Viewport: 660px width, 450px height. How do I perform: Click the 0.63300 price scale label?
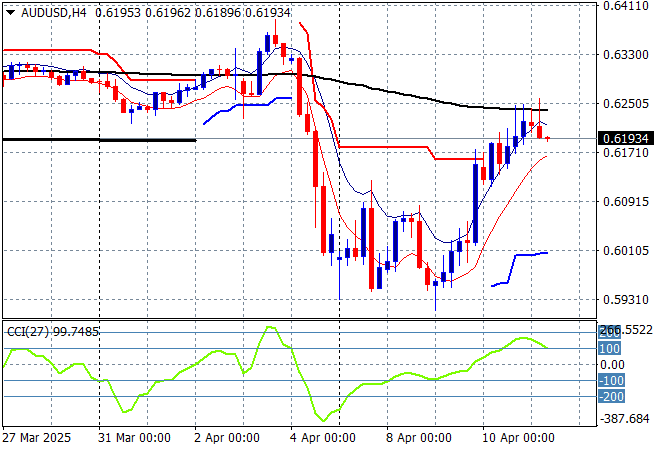(625, 54)
